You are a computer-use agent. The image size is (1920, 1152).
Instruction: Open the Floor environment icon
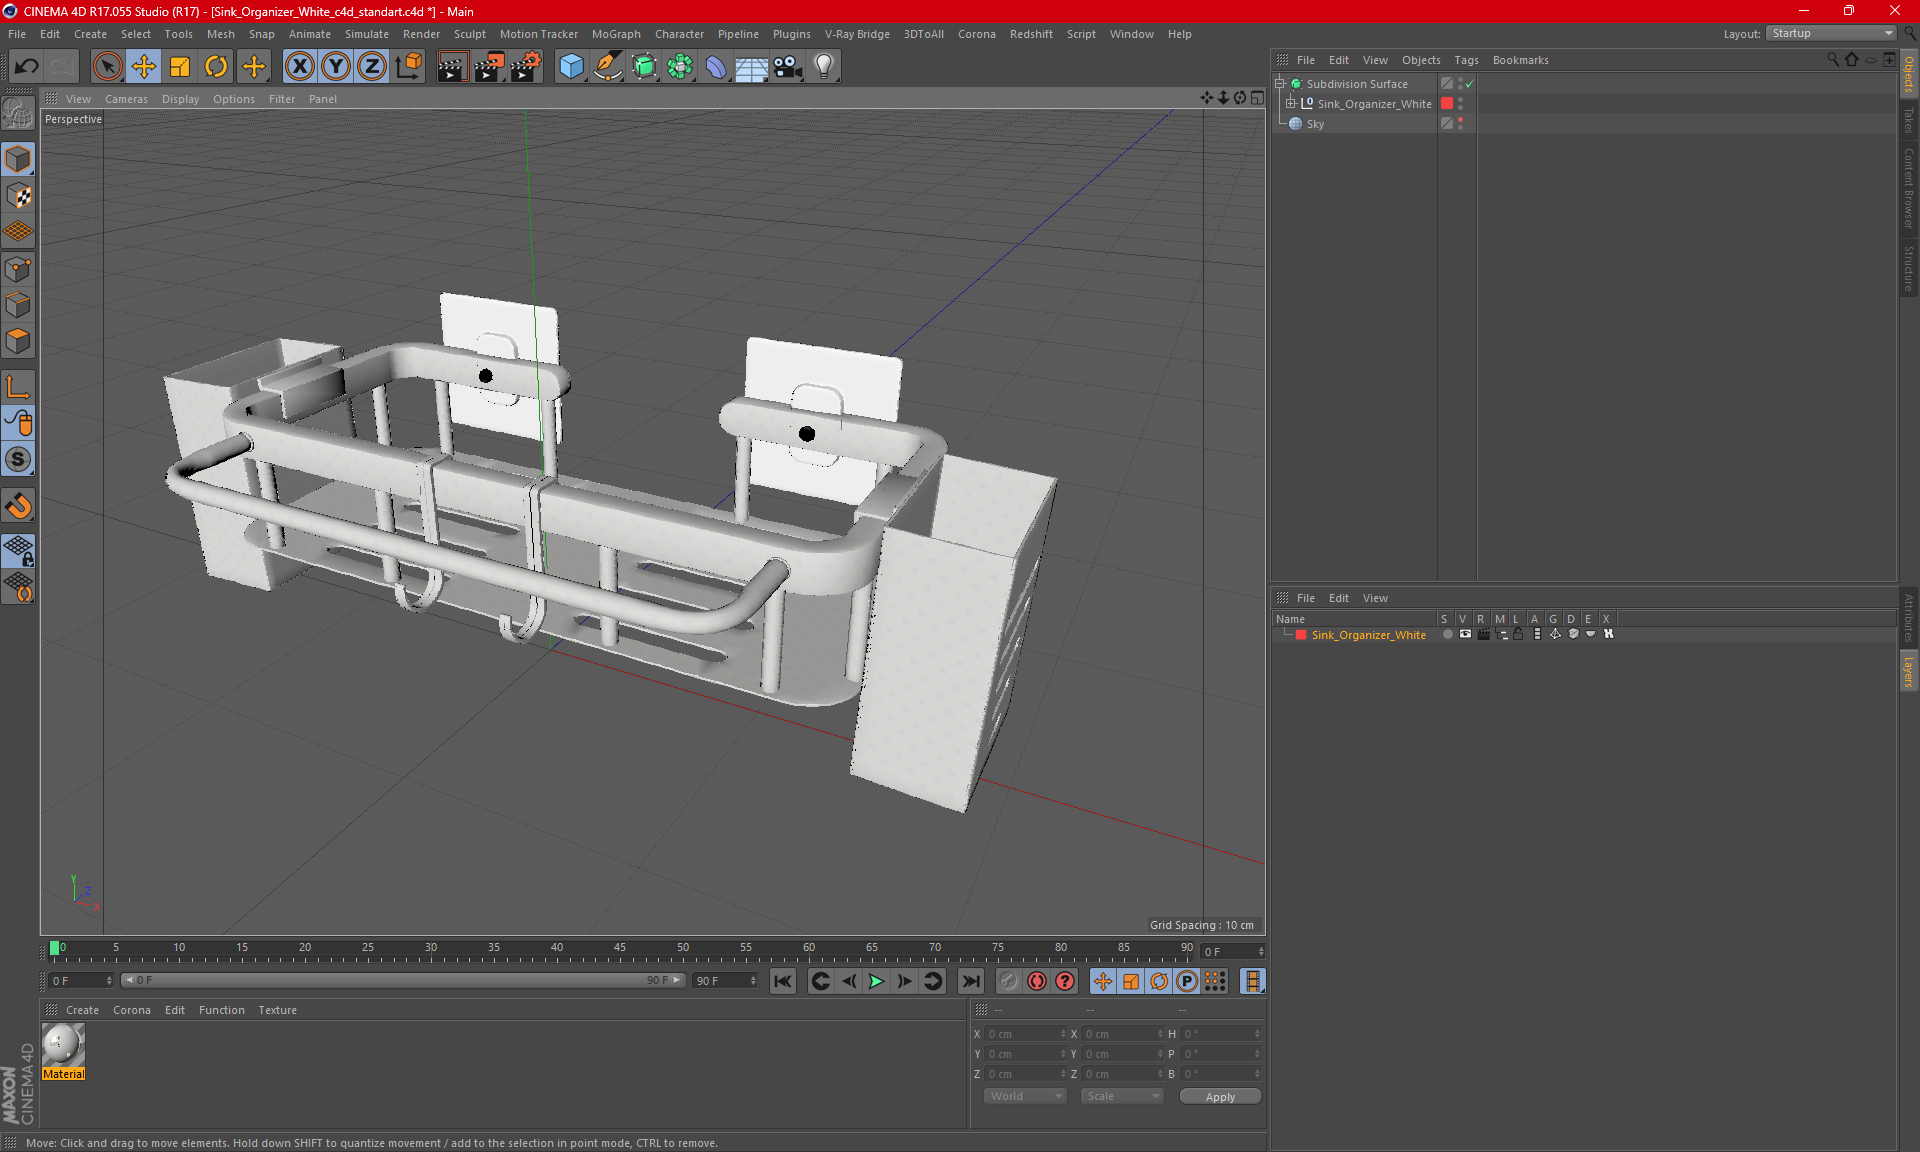[x=752, y=67]
